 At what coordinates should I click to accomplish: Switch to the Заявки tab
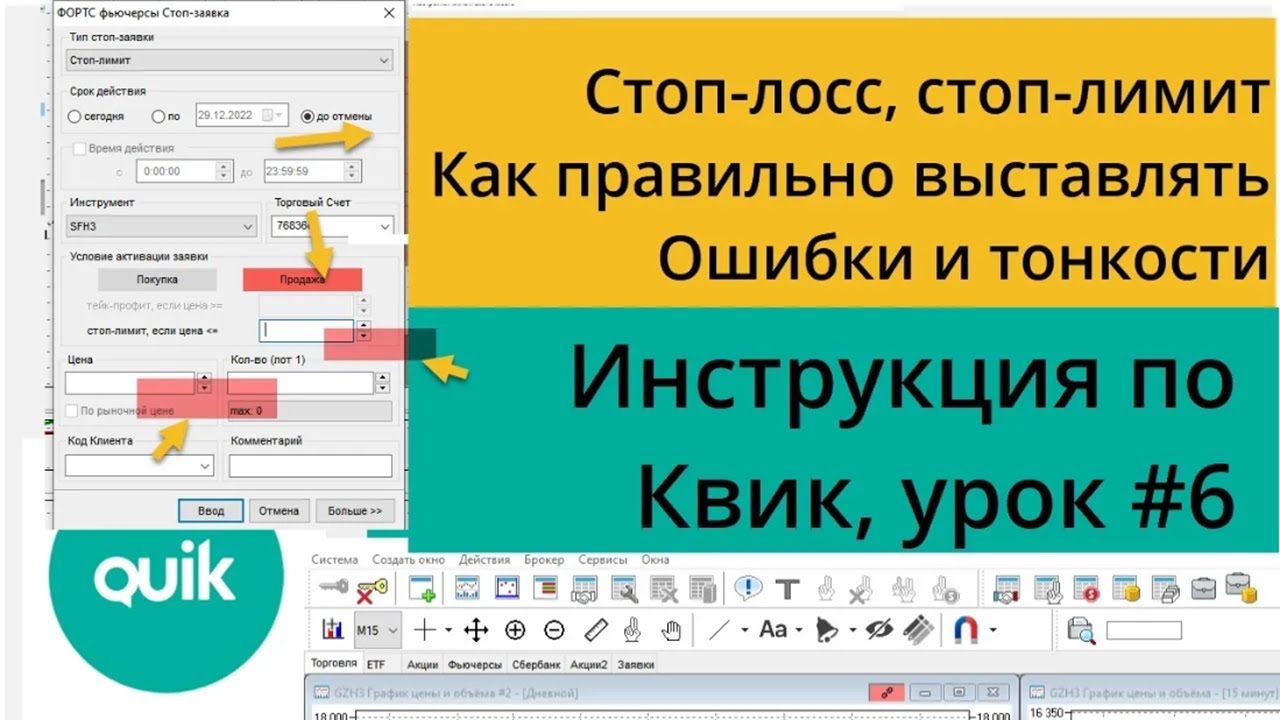[636, 664]
